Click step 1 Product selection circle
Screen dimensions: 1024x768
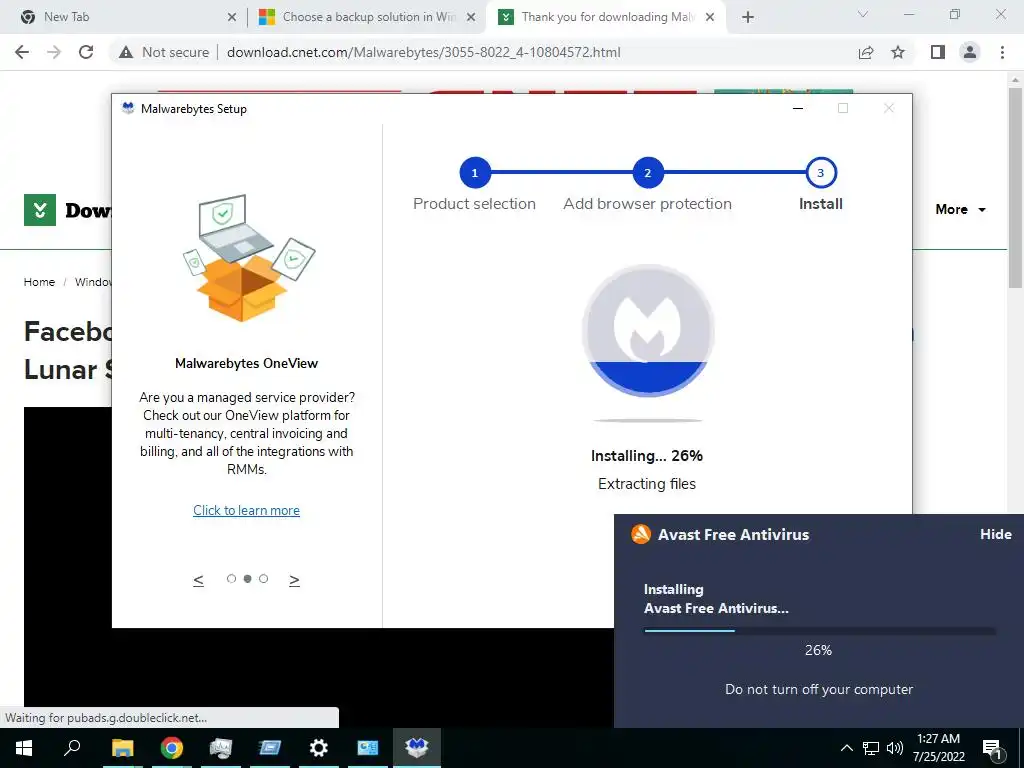[475, 173]
